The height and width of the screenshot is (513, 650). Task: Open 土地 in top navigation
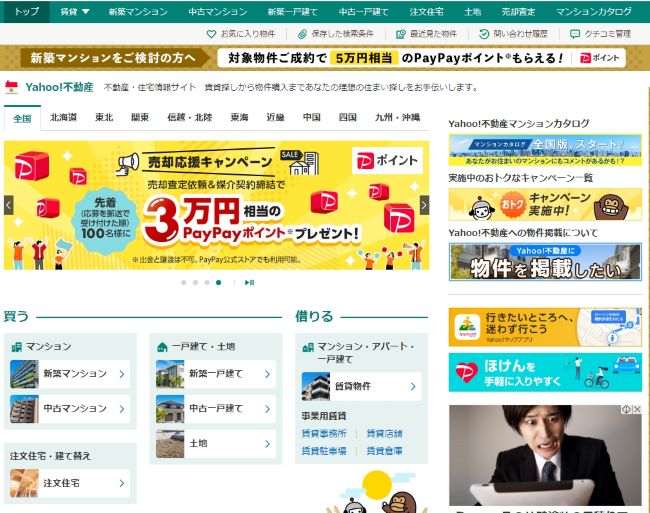coord(473,12)
